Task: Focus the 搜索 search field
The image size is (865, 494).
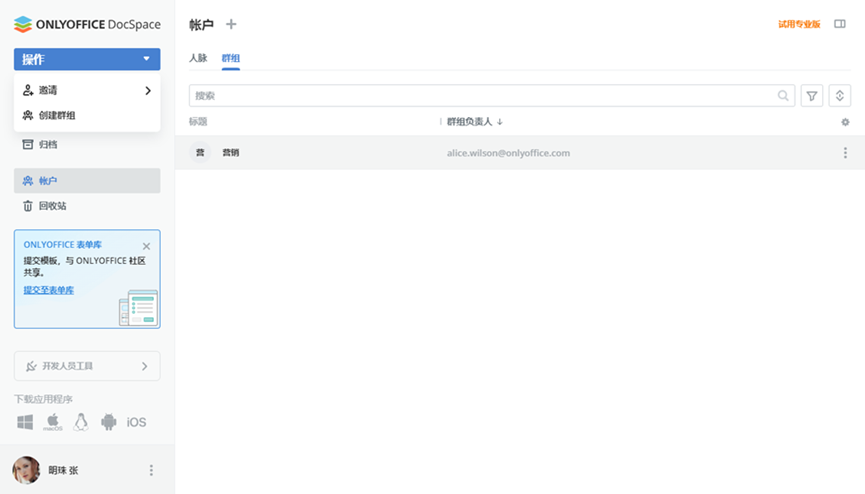Action: coord(492,95)
